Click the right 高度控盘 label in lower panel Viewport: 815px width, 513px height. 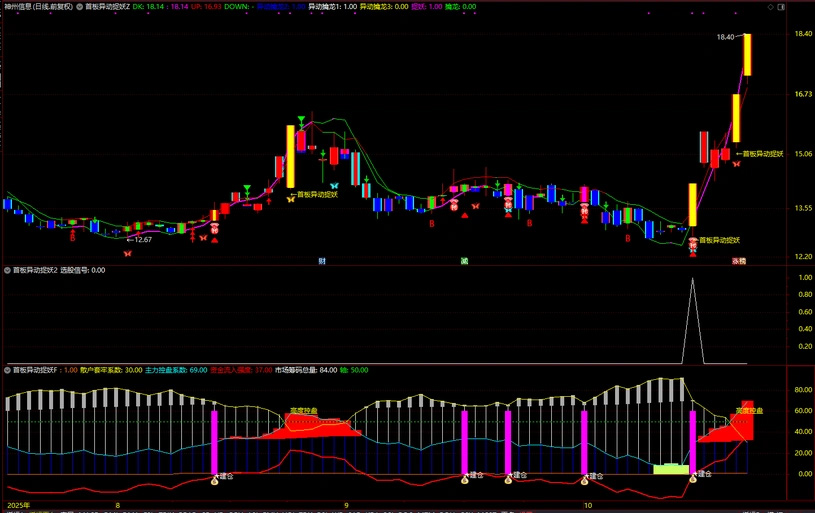pyautogui.click(x=750, y=411)
